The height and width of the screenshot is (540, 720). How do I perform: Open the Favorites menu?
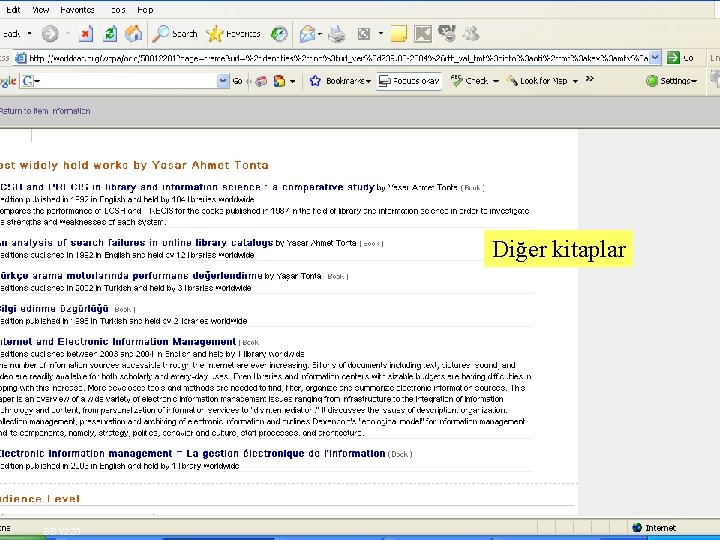click(x=77, y=10)
